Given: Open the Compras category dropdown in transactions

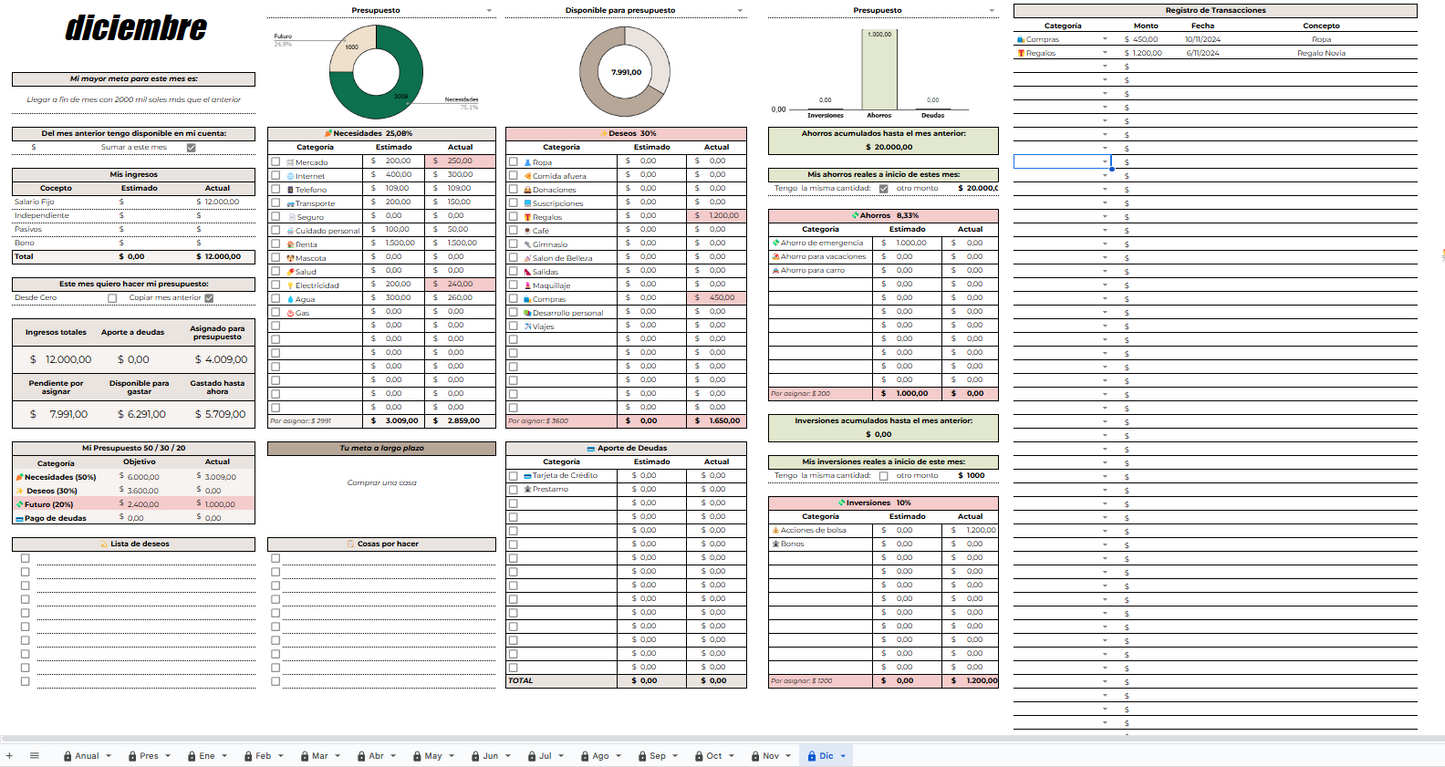Looking at the screenshot, I should click(1105, 39).
